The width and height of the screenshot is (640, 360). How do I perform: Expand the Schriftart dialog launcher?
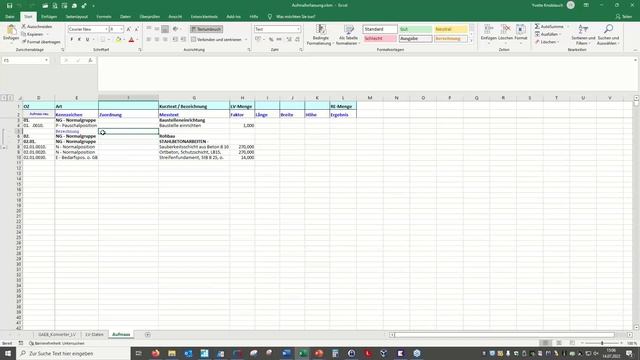pos(140,50)
